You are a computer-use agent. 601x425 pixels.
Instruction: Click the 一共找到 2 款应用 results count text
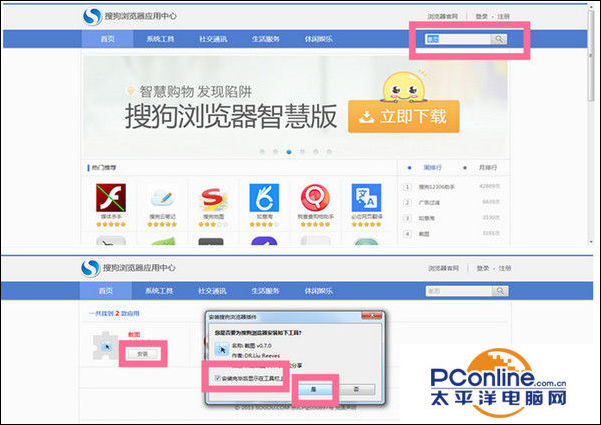click(114, 313)
